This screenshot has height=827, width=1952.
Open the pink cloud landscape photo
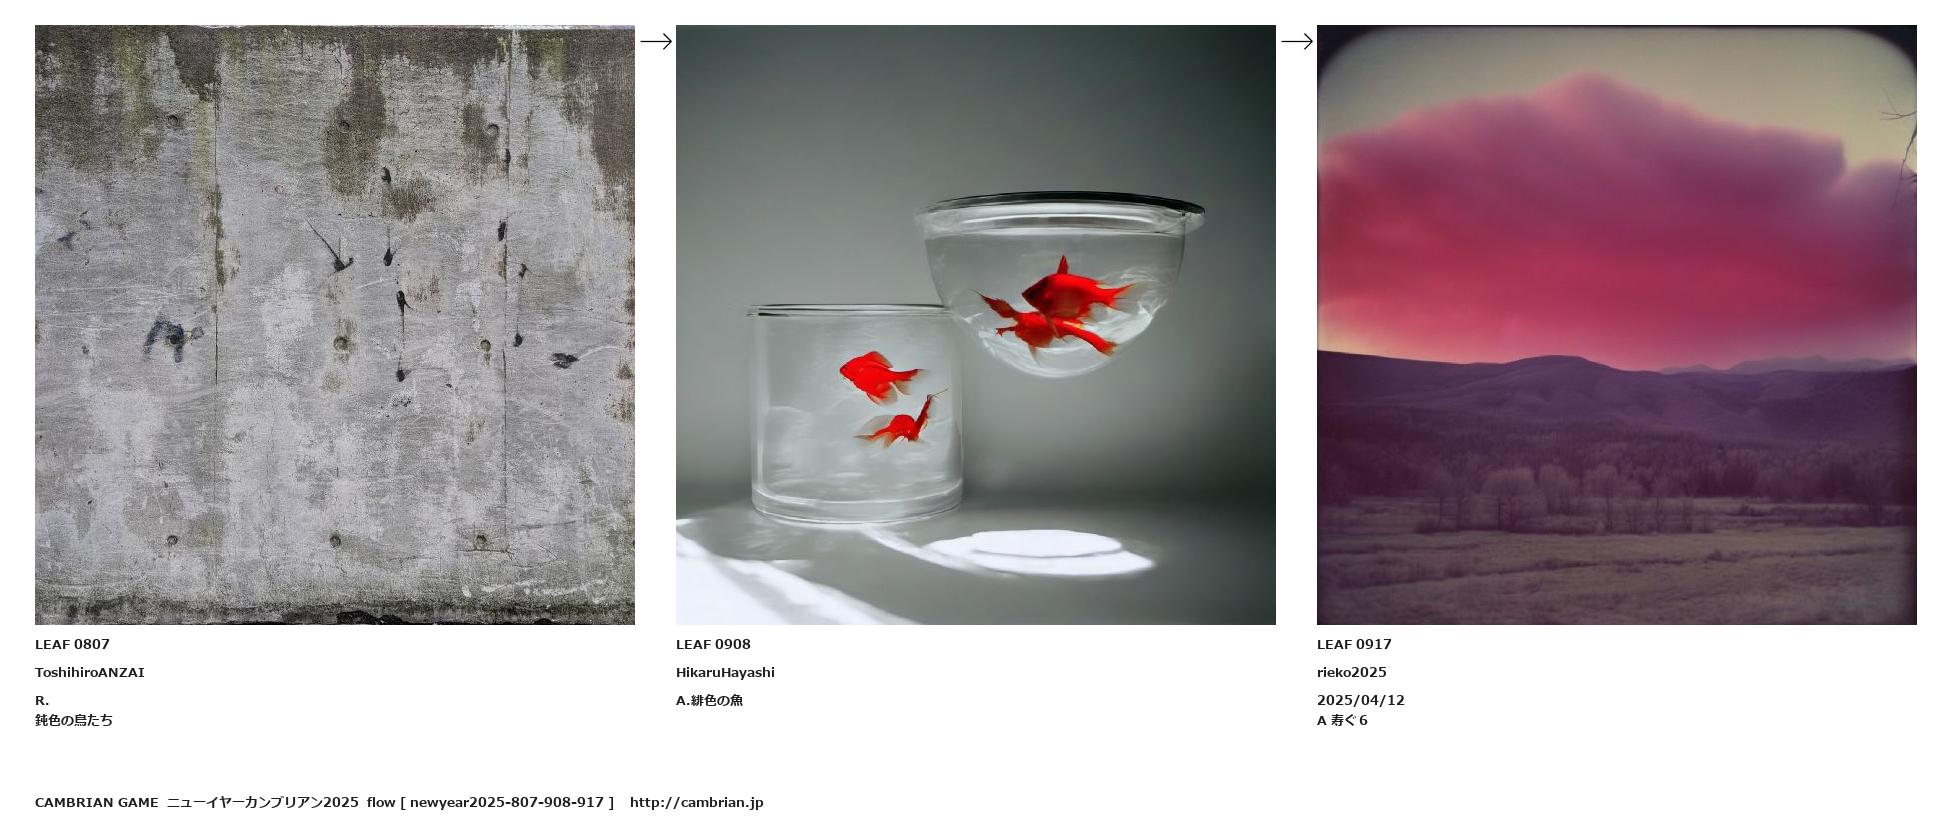coord(1617,325)
